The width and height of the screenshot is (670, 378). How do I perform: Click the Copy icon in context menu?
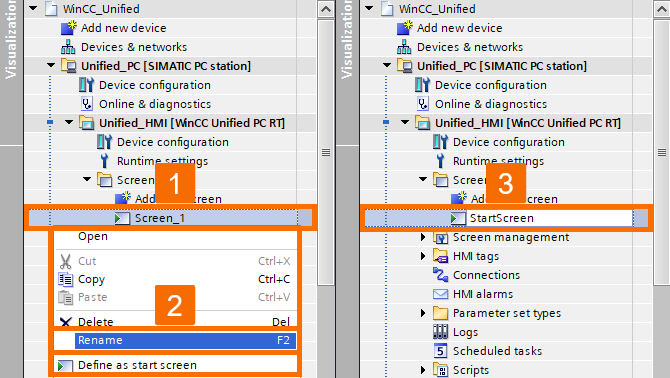coord(65,279)
